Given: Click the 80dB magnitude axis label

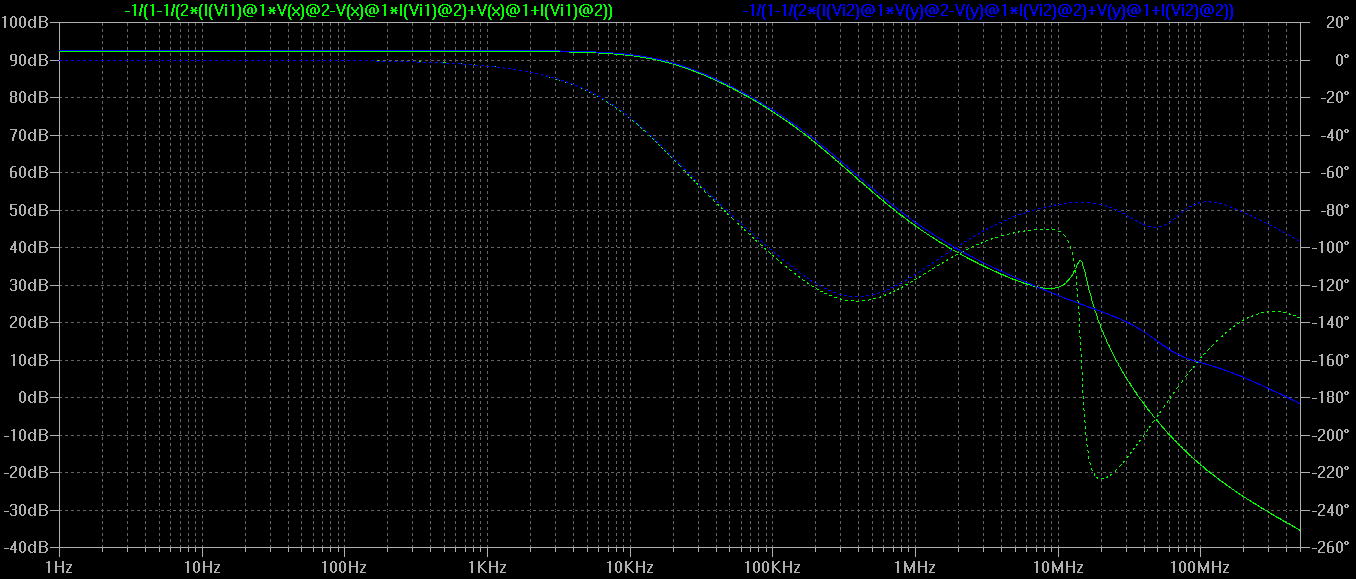Looking at the screenshot, I should (x=30, y=97).
